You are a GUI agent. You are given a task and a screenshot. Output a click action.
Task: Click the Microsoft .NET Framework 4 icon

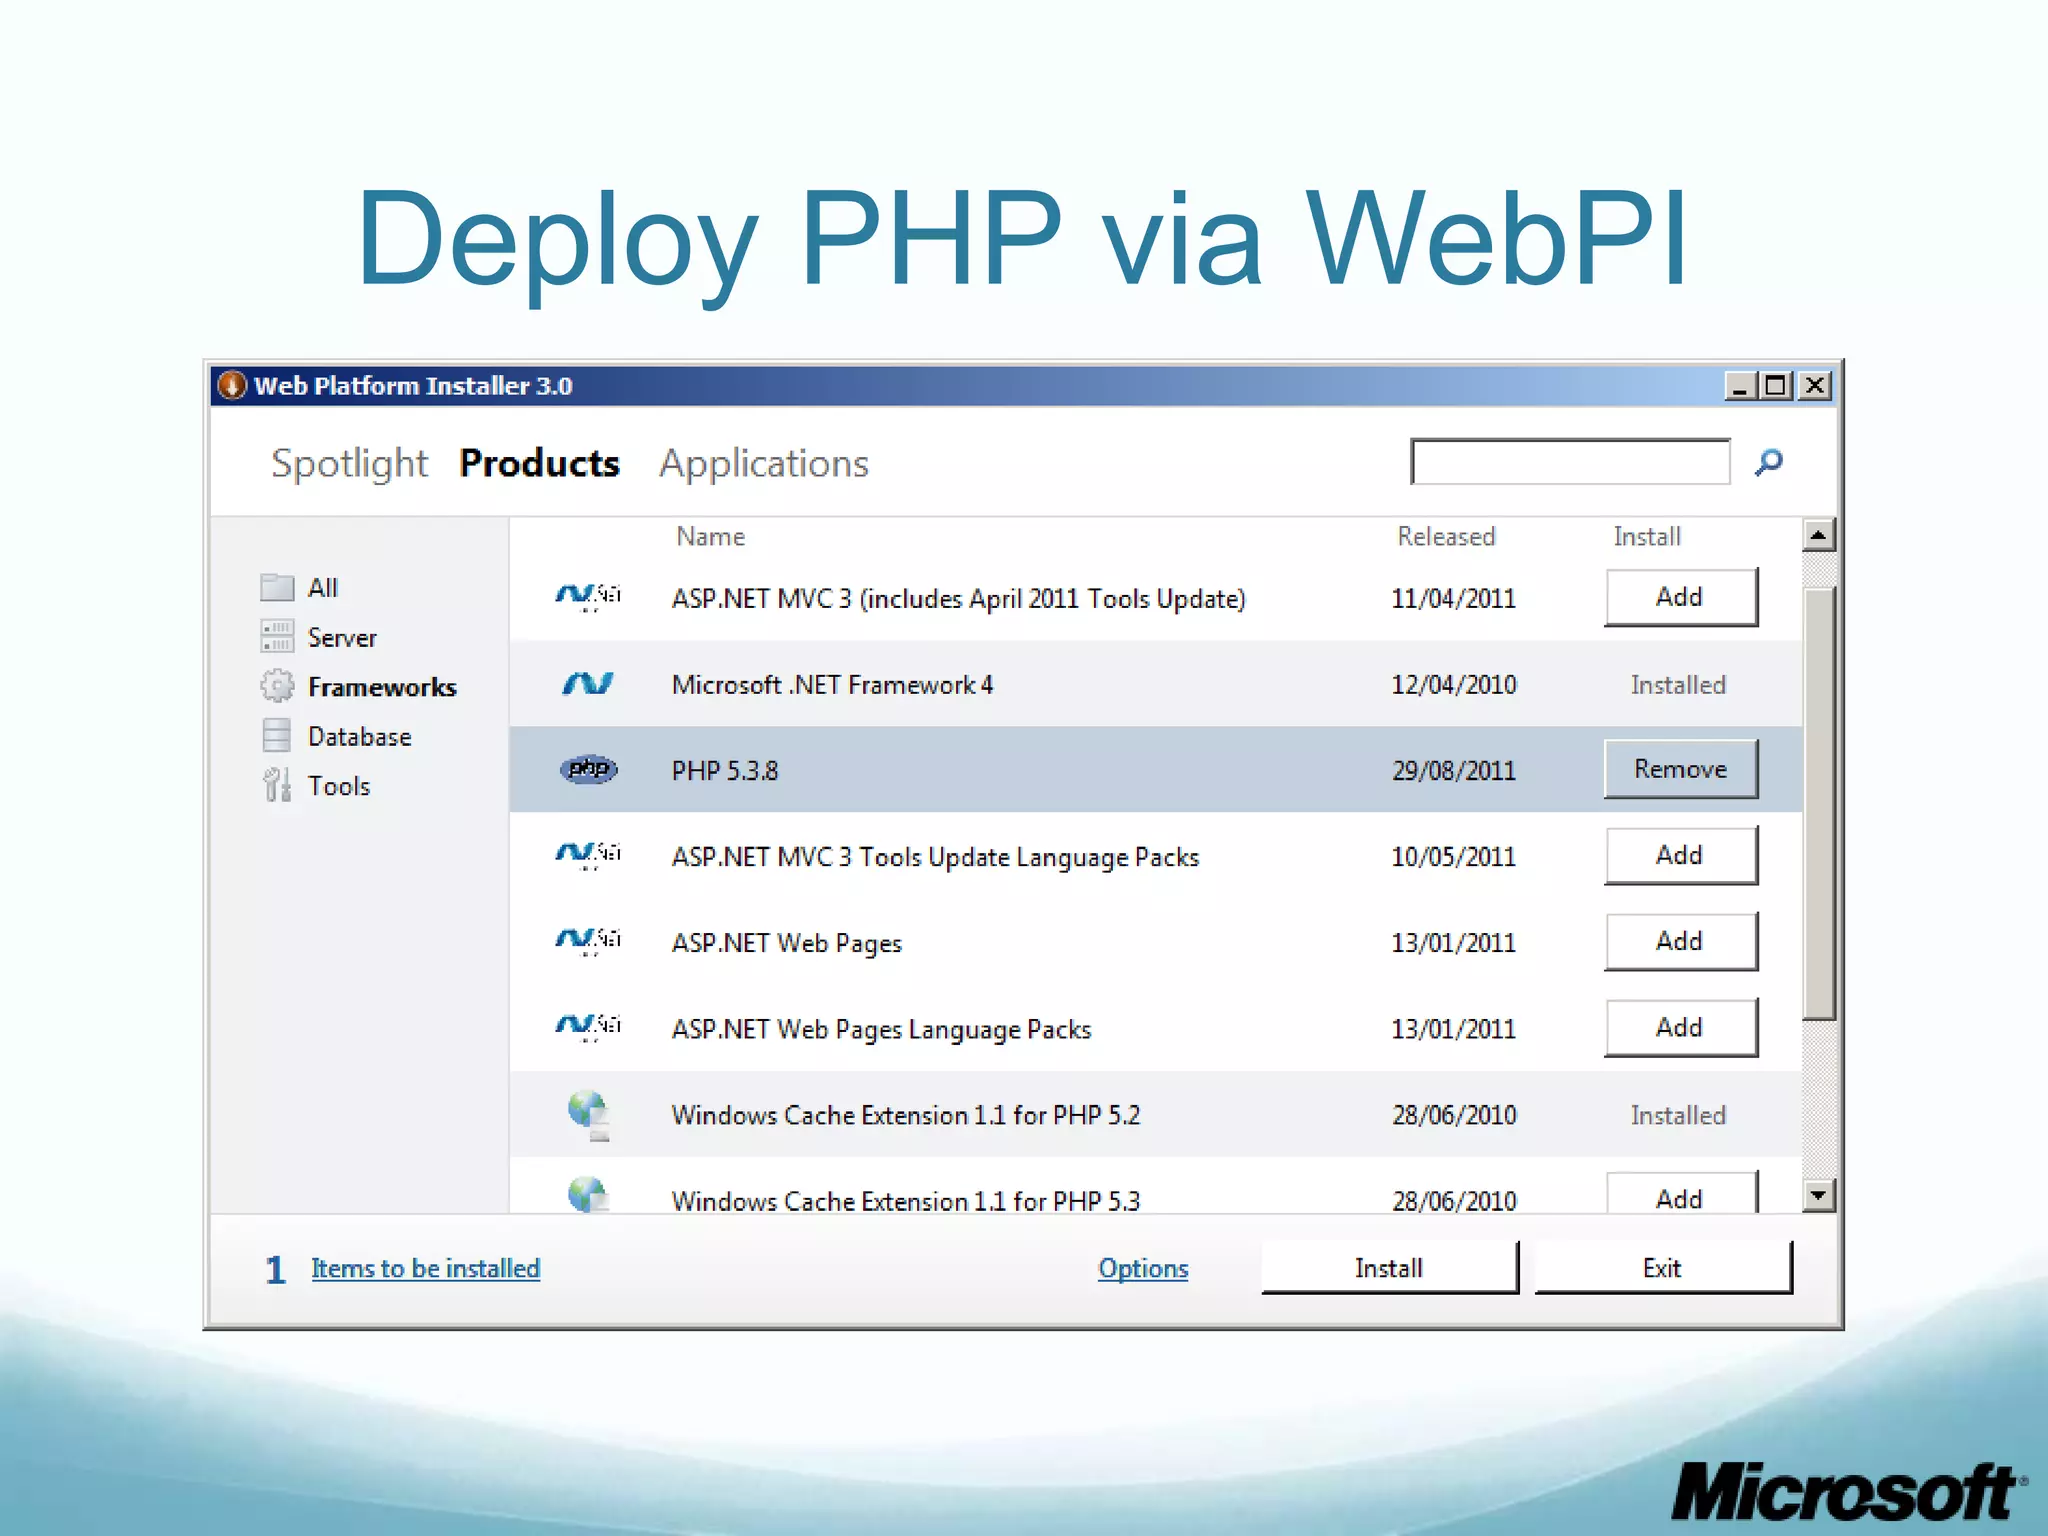click(588, 684)
